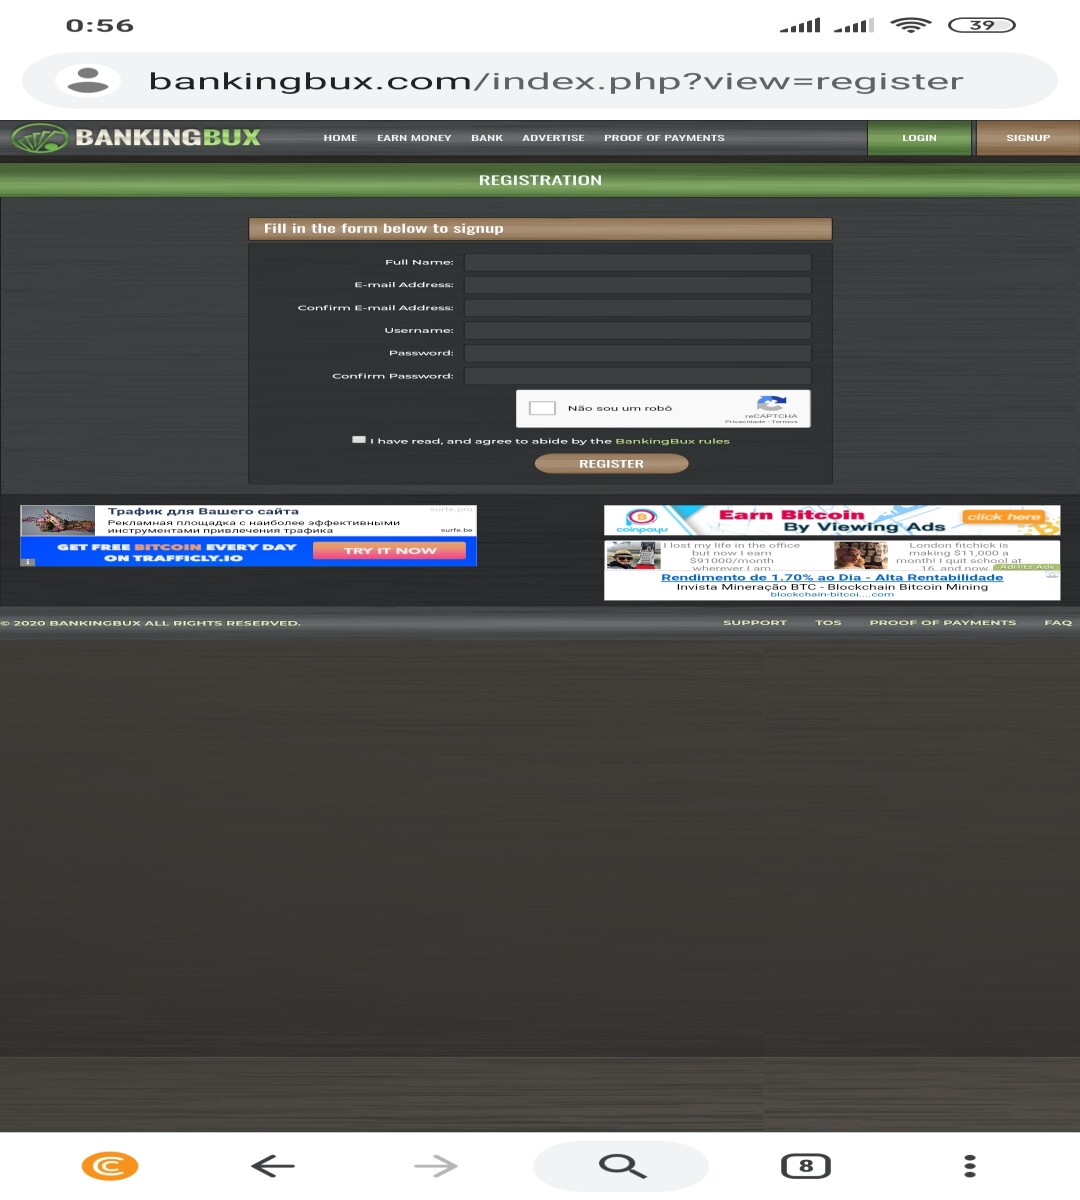Click the copyright 2020 BankingBux text

[x=150, y=623]
